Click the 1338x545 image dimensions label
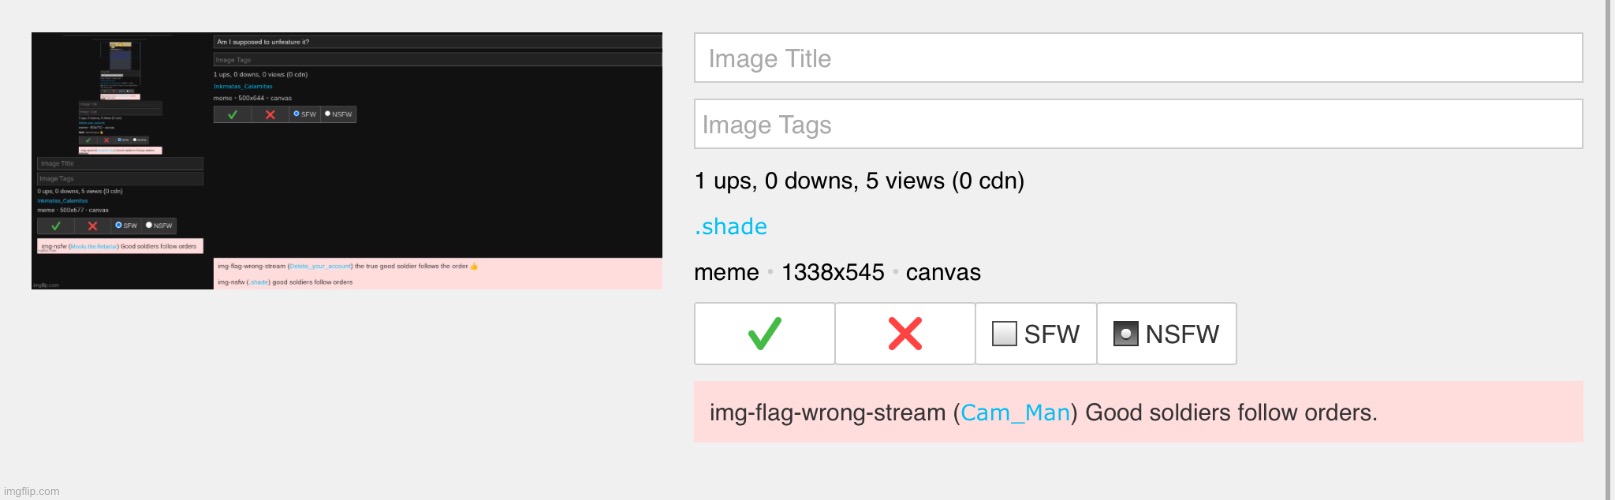This screenshot has height=500, width=1615. click(833, 272)
